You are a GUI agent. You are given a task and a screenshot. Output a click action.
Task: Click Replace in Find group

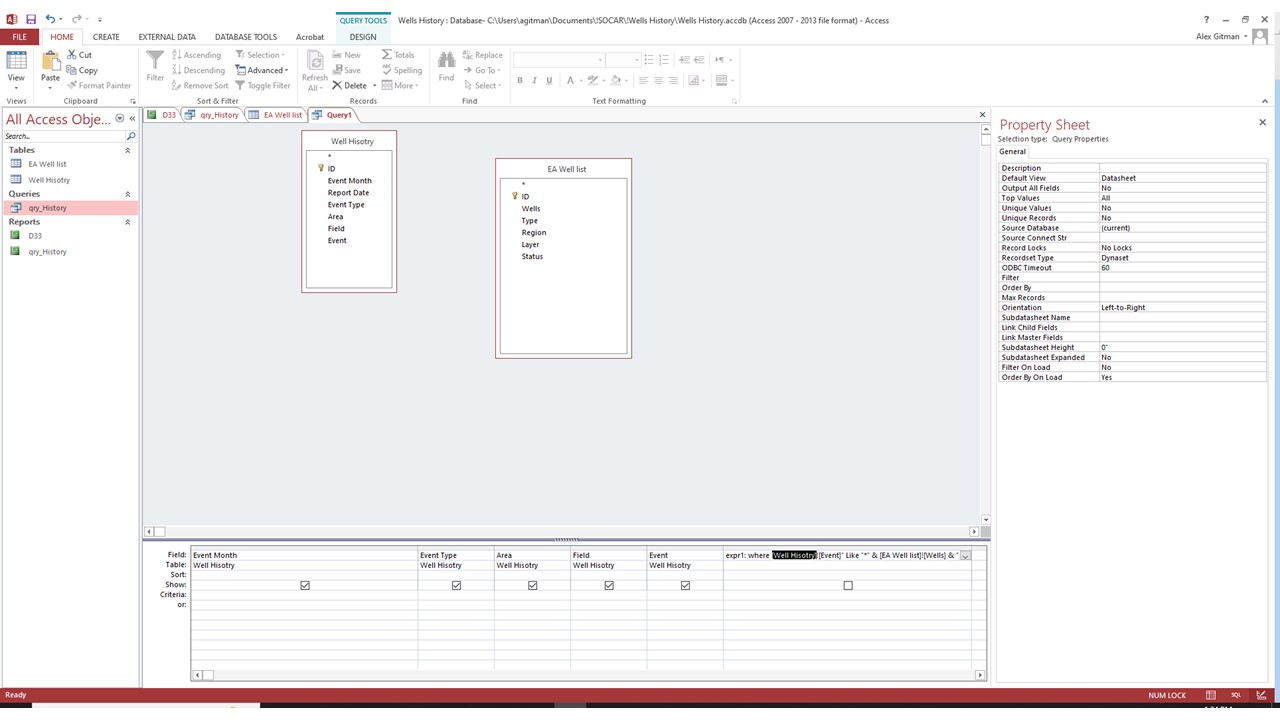pyautogui.click(x=482, y=55)
